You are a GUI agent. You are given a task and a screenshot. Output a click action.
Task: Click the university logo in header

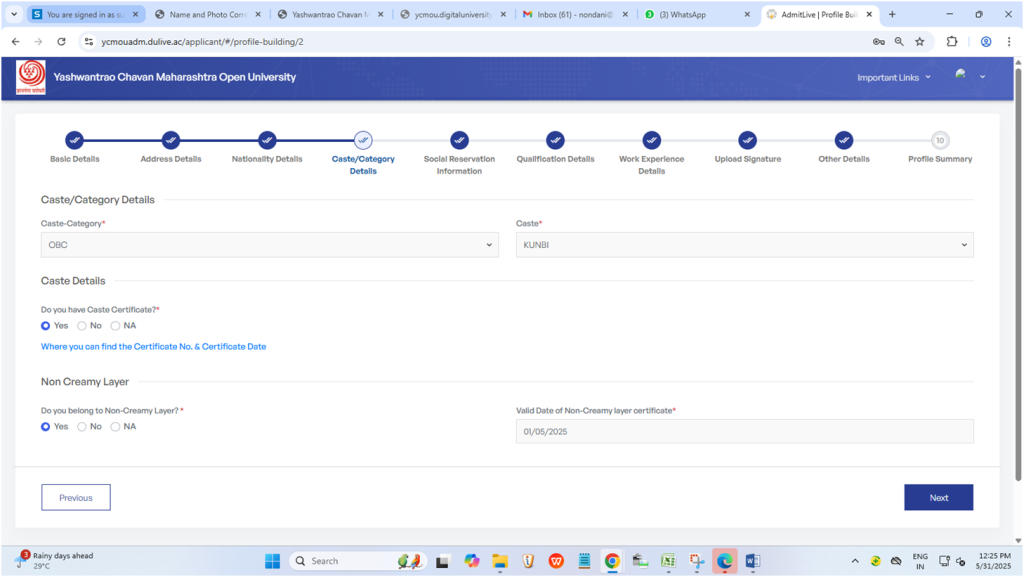31,77
